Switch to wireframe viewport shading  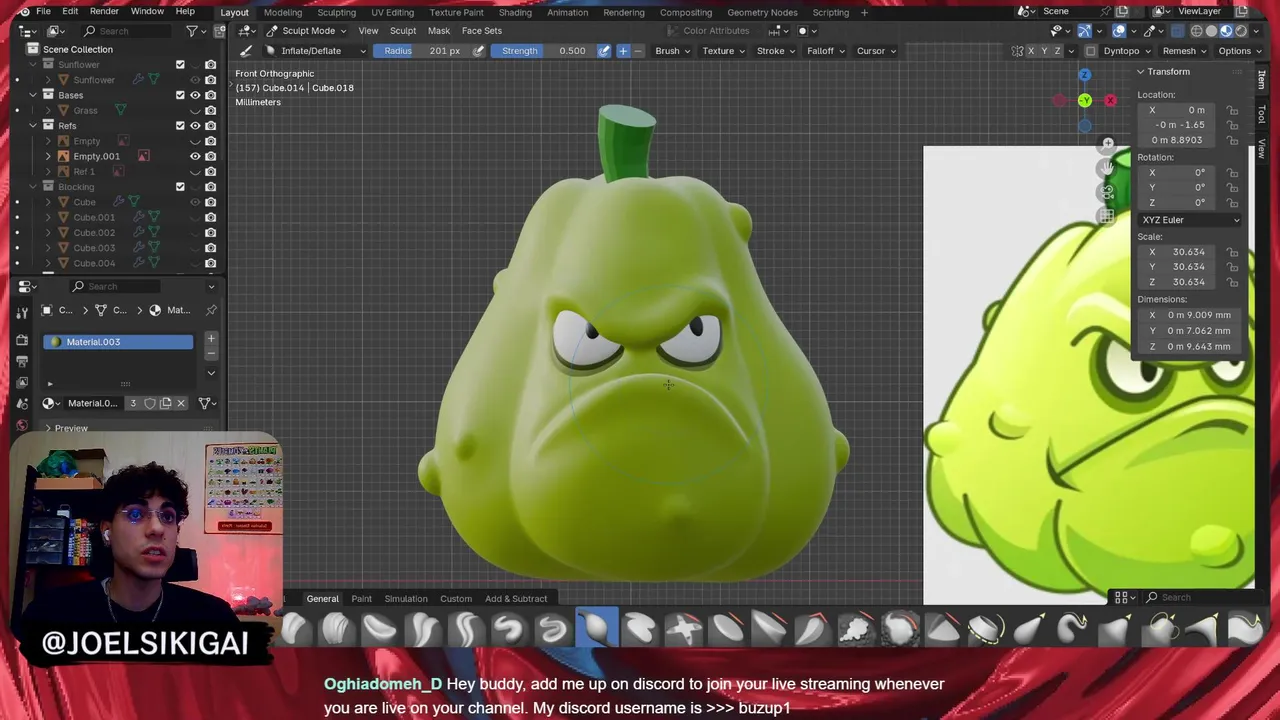point(1197,31)
